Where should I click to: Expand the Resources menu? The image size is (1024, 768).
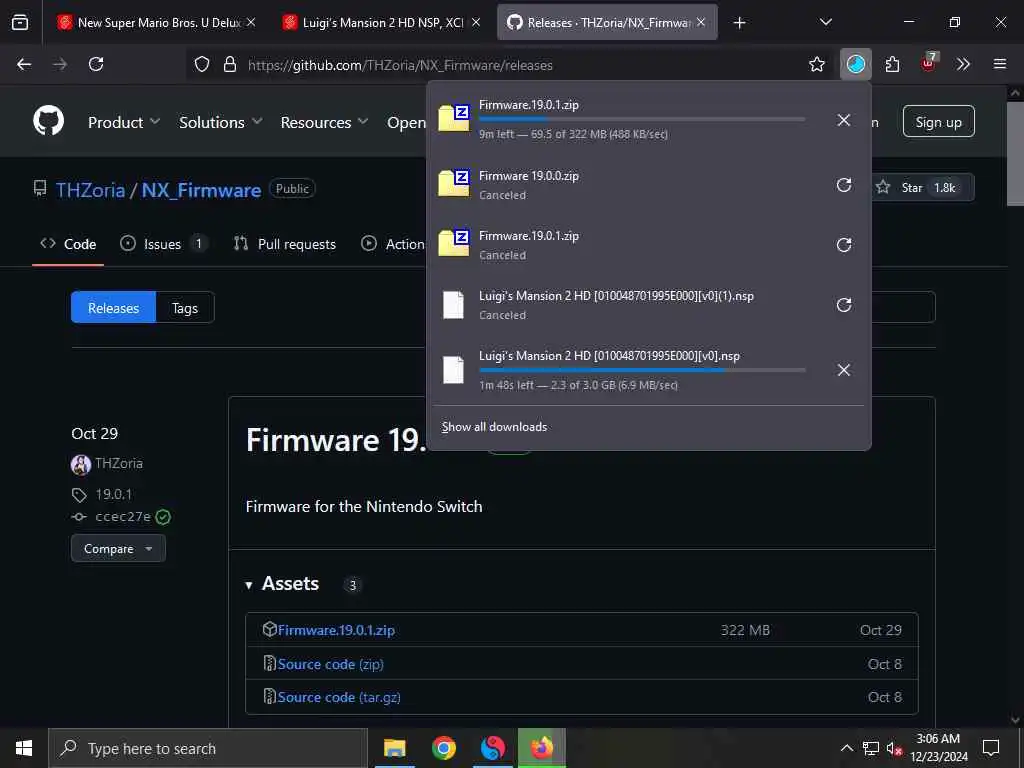coord(325,122)
